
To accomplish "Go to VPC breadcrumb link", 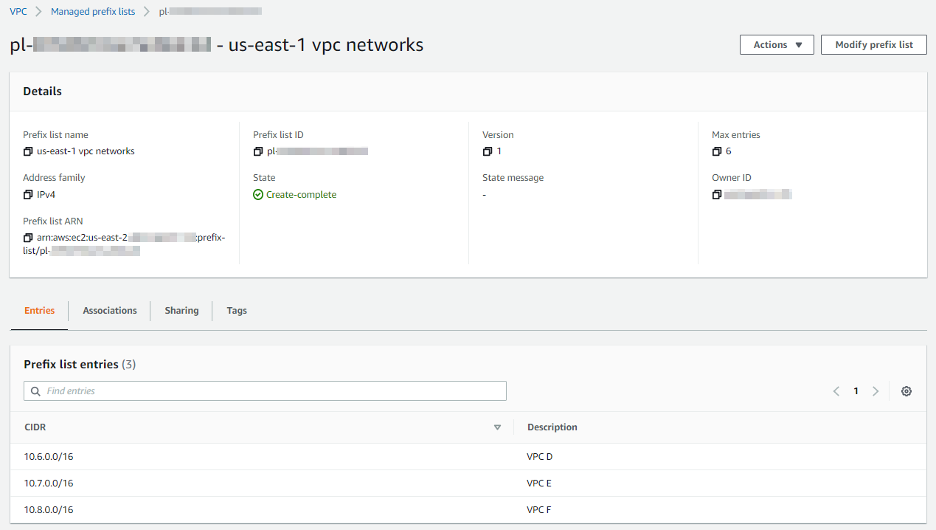I will click(x=18, y=11).
